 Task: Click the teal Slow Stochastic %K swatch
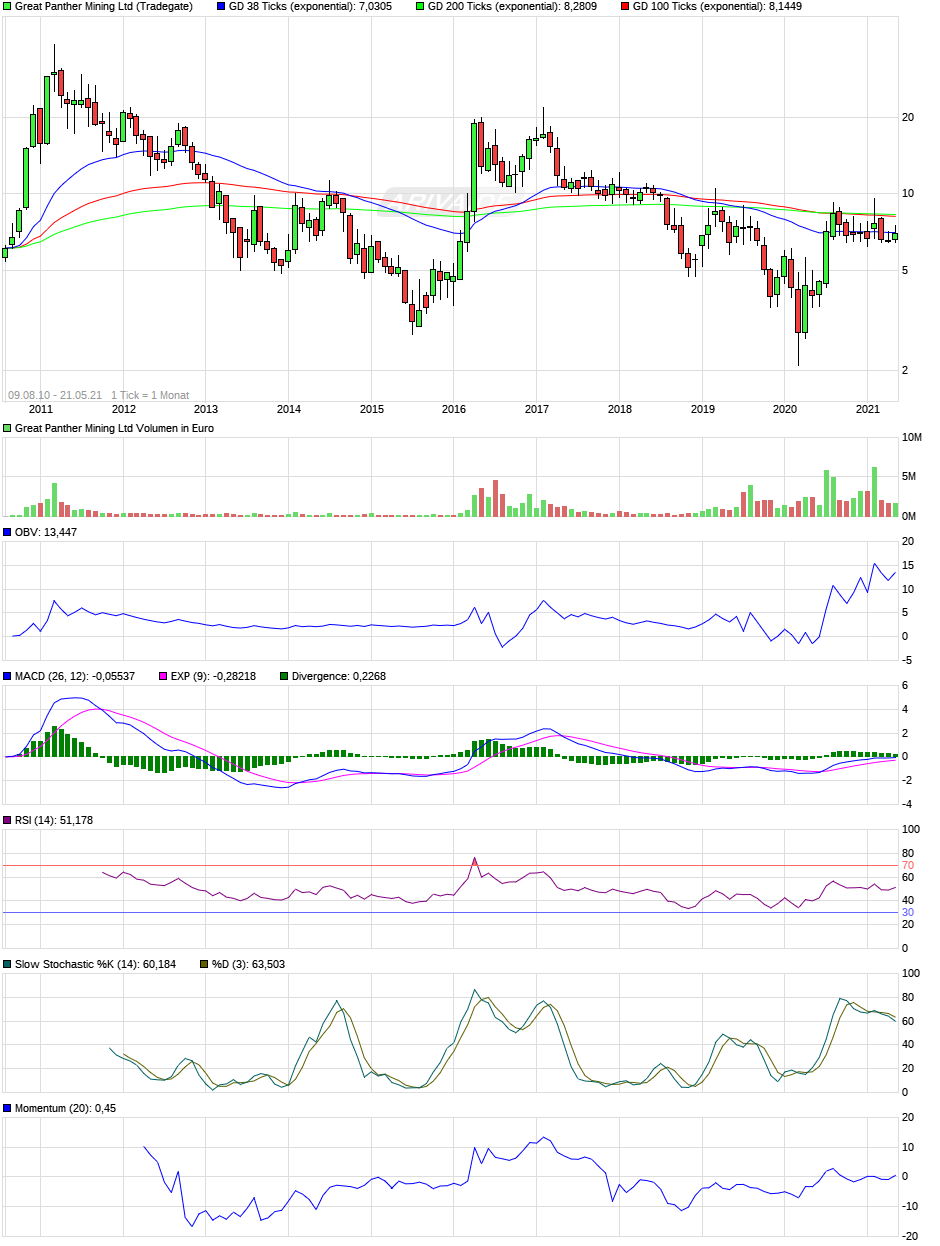(x=8, y=964)
